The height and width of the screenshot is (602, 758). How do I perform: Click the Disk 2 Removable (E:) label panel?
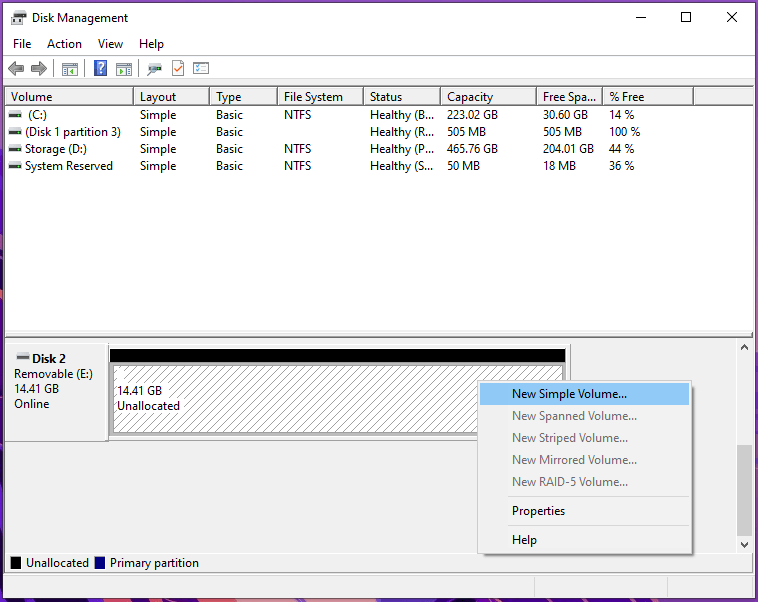pos(57,392)
